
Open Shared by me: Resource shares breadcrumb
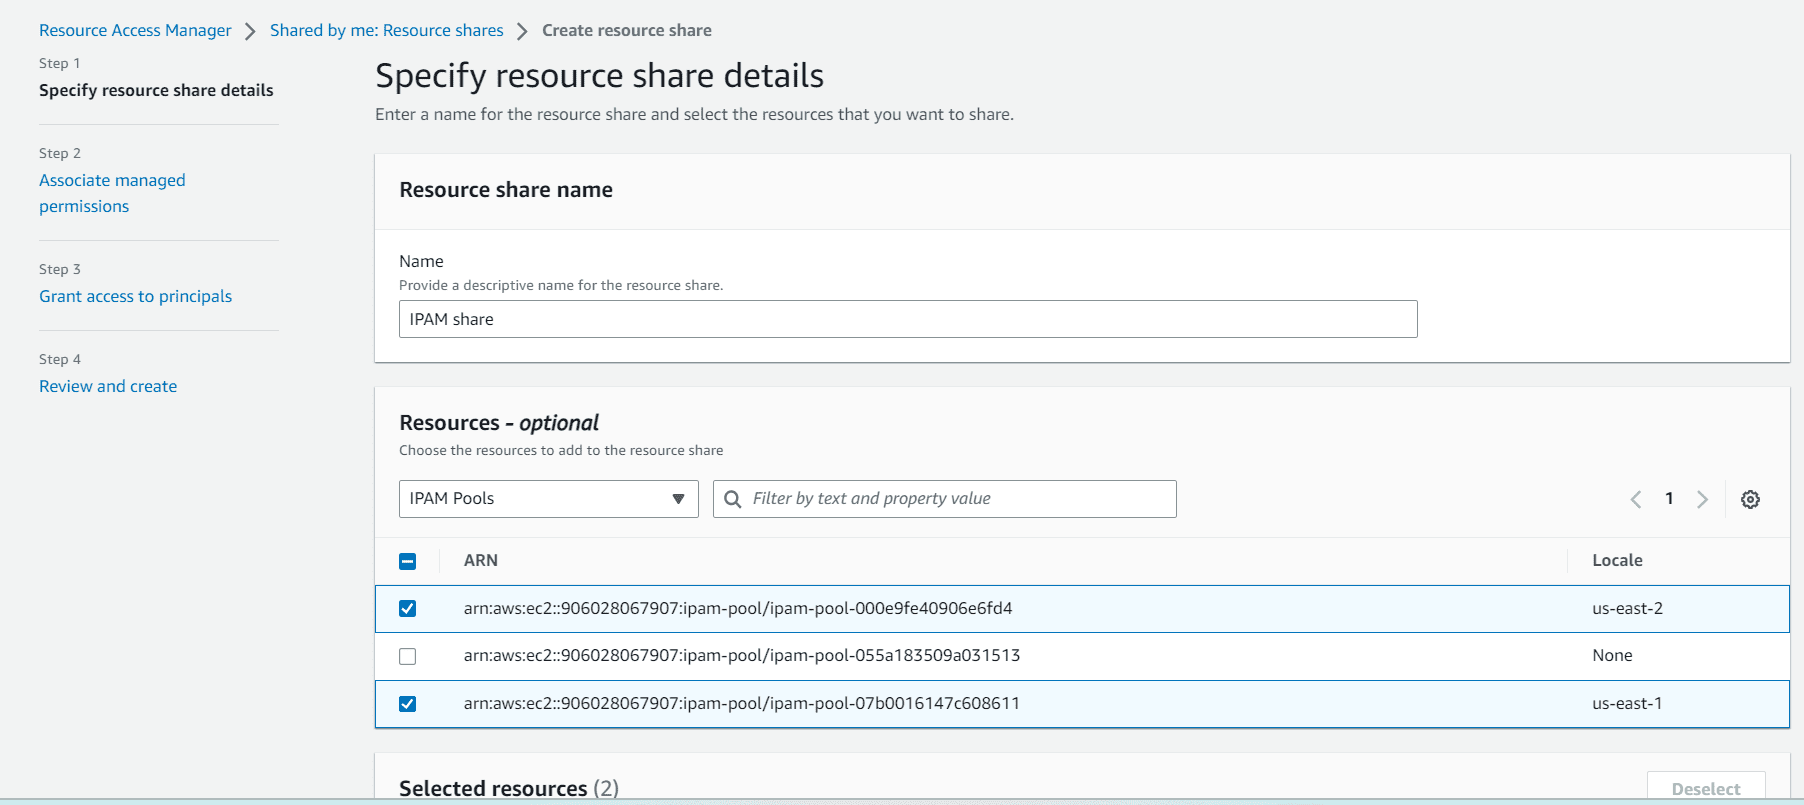387,30
